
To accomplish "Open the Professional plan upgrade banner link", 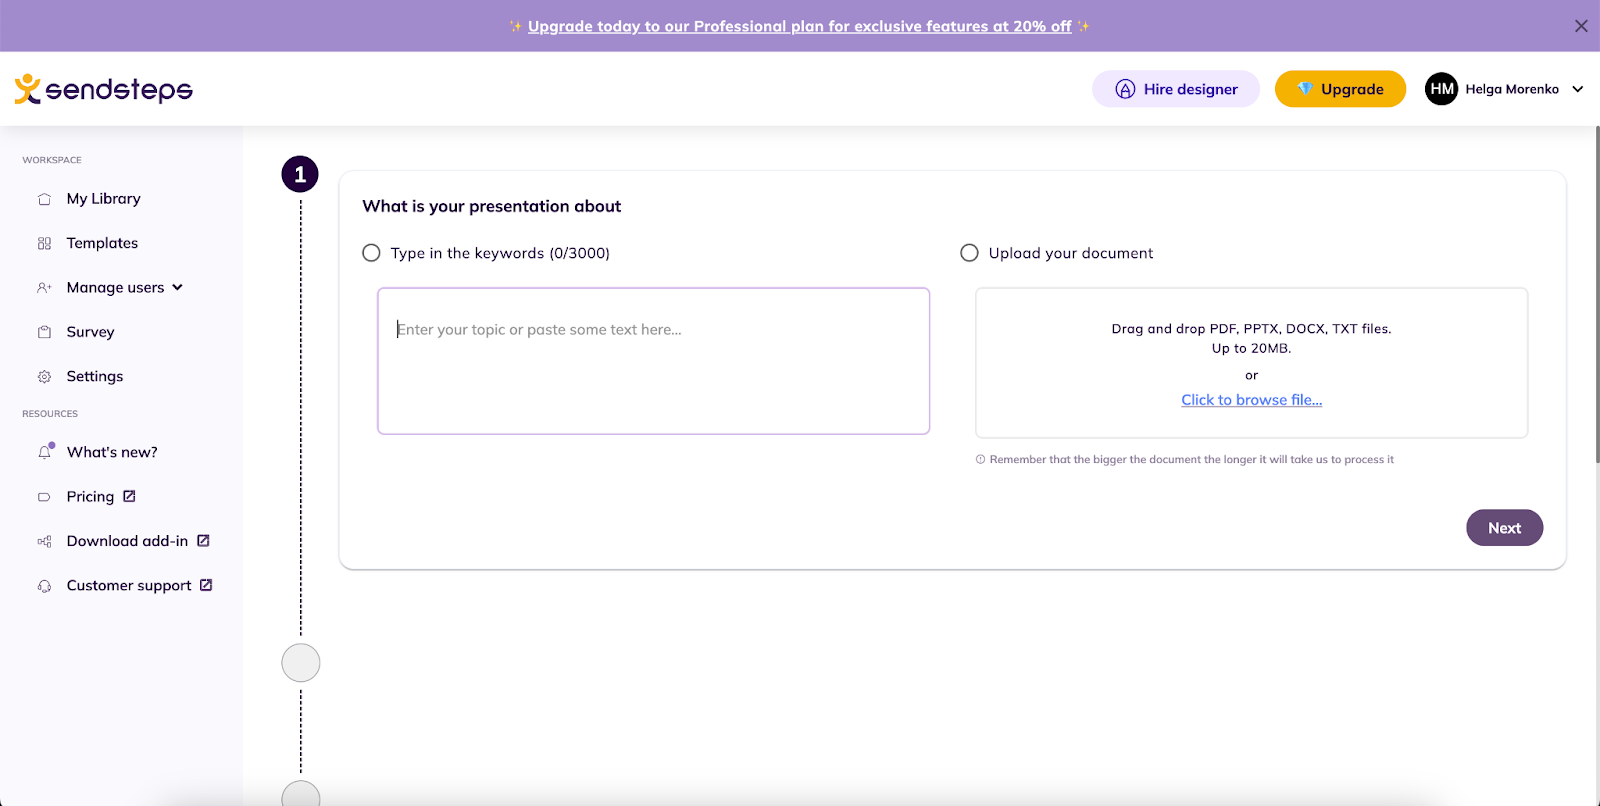I will 800,26.
